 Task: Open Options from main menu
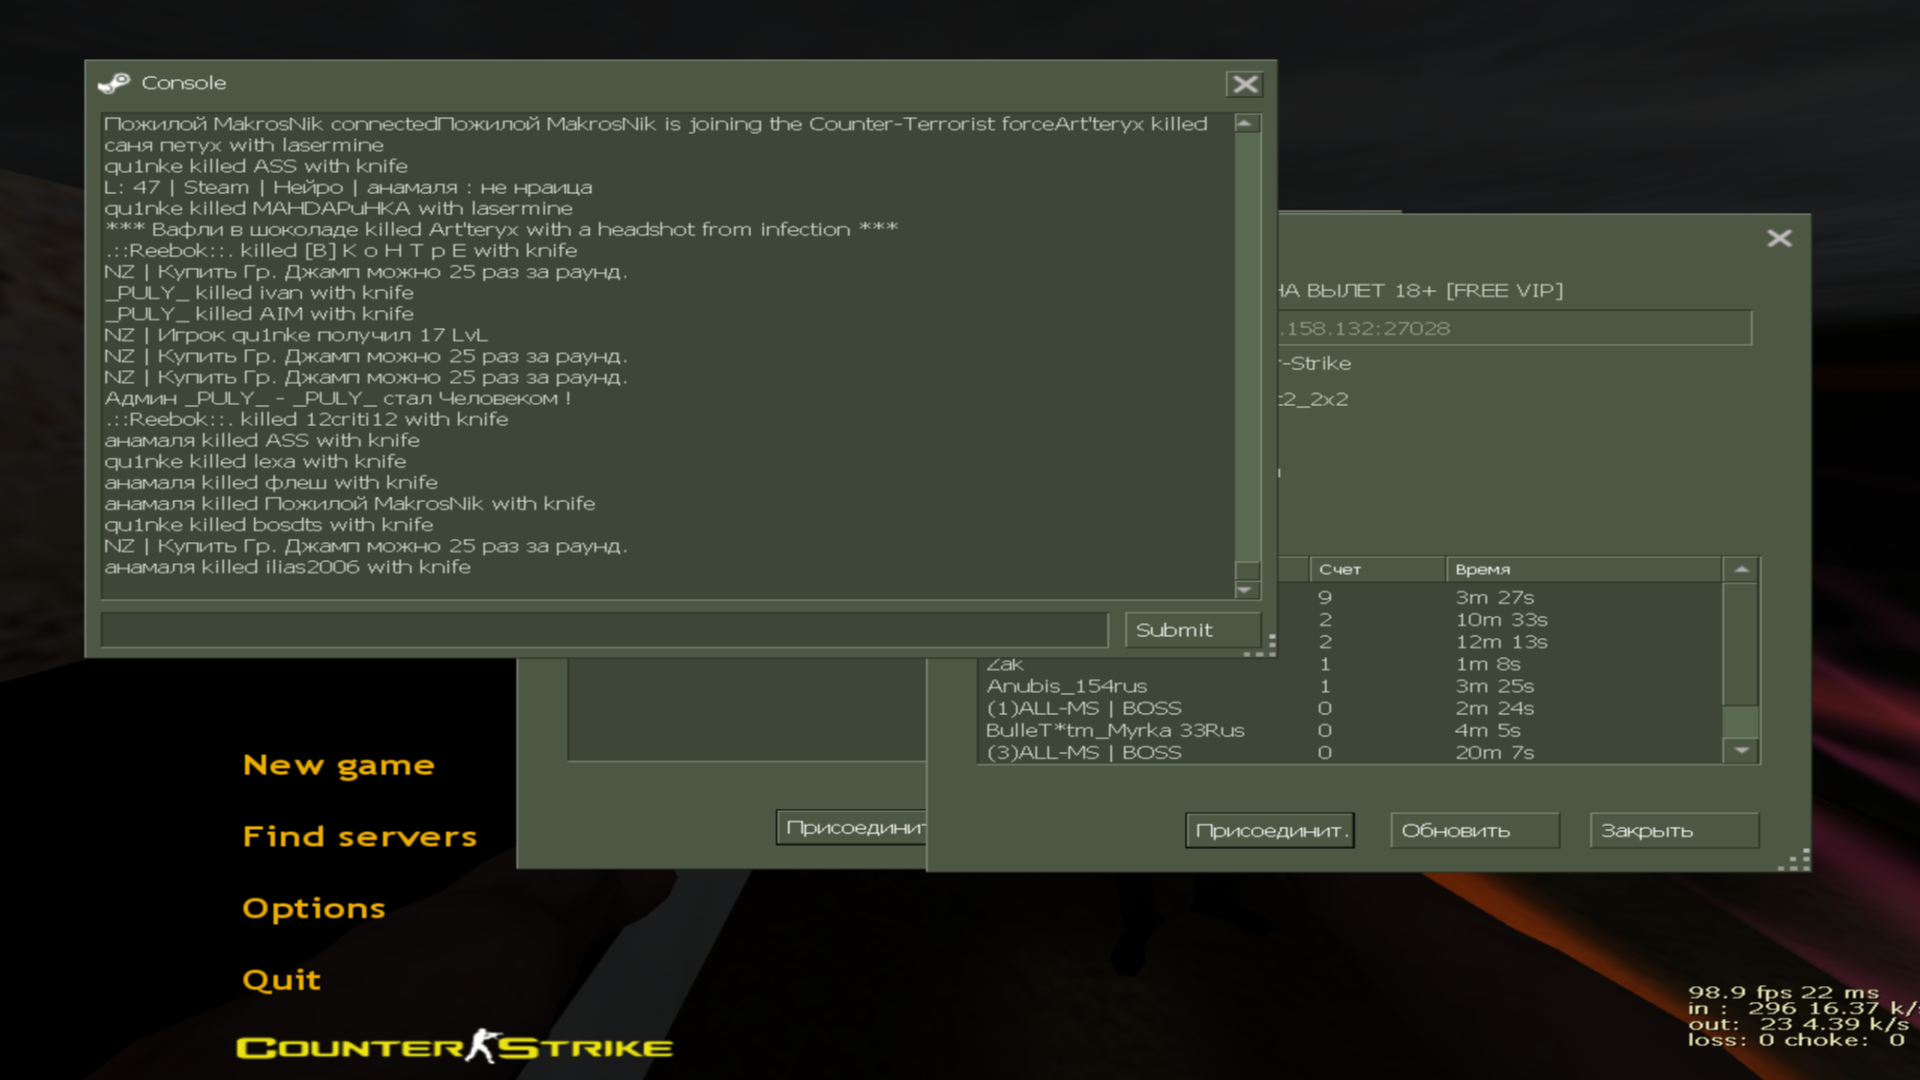tap(313, 909)
